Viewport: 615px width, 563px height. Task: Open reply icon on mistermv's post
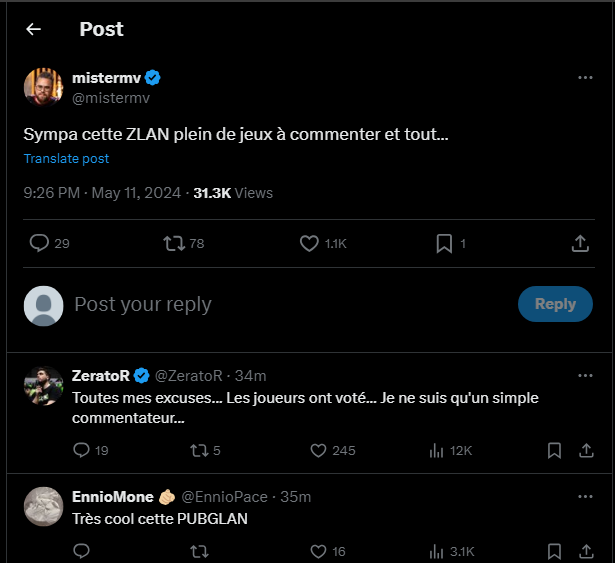coord(39,243)
